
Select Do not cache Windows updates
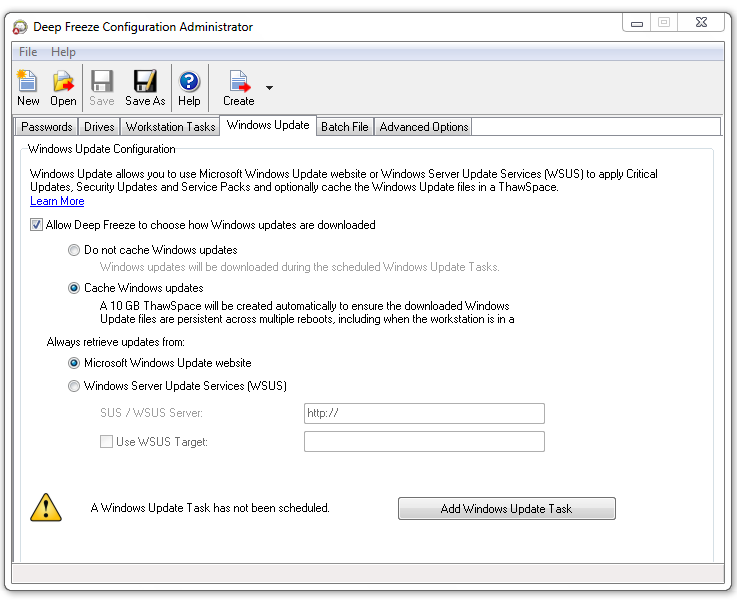(74, 250)
